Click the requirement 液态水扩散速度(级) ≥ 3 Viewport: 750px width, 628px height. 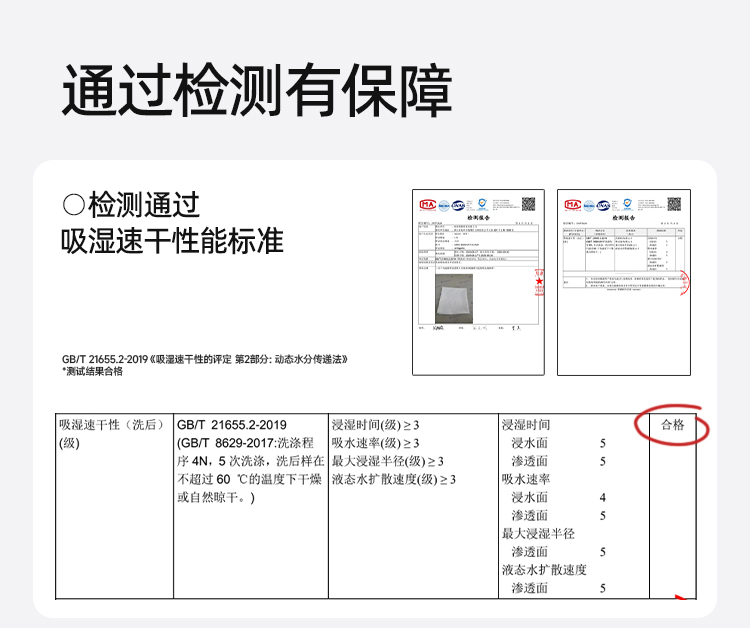[x=394, y=479]
